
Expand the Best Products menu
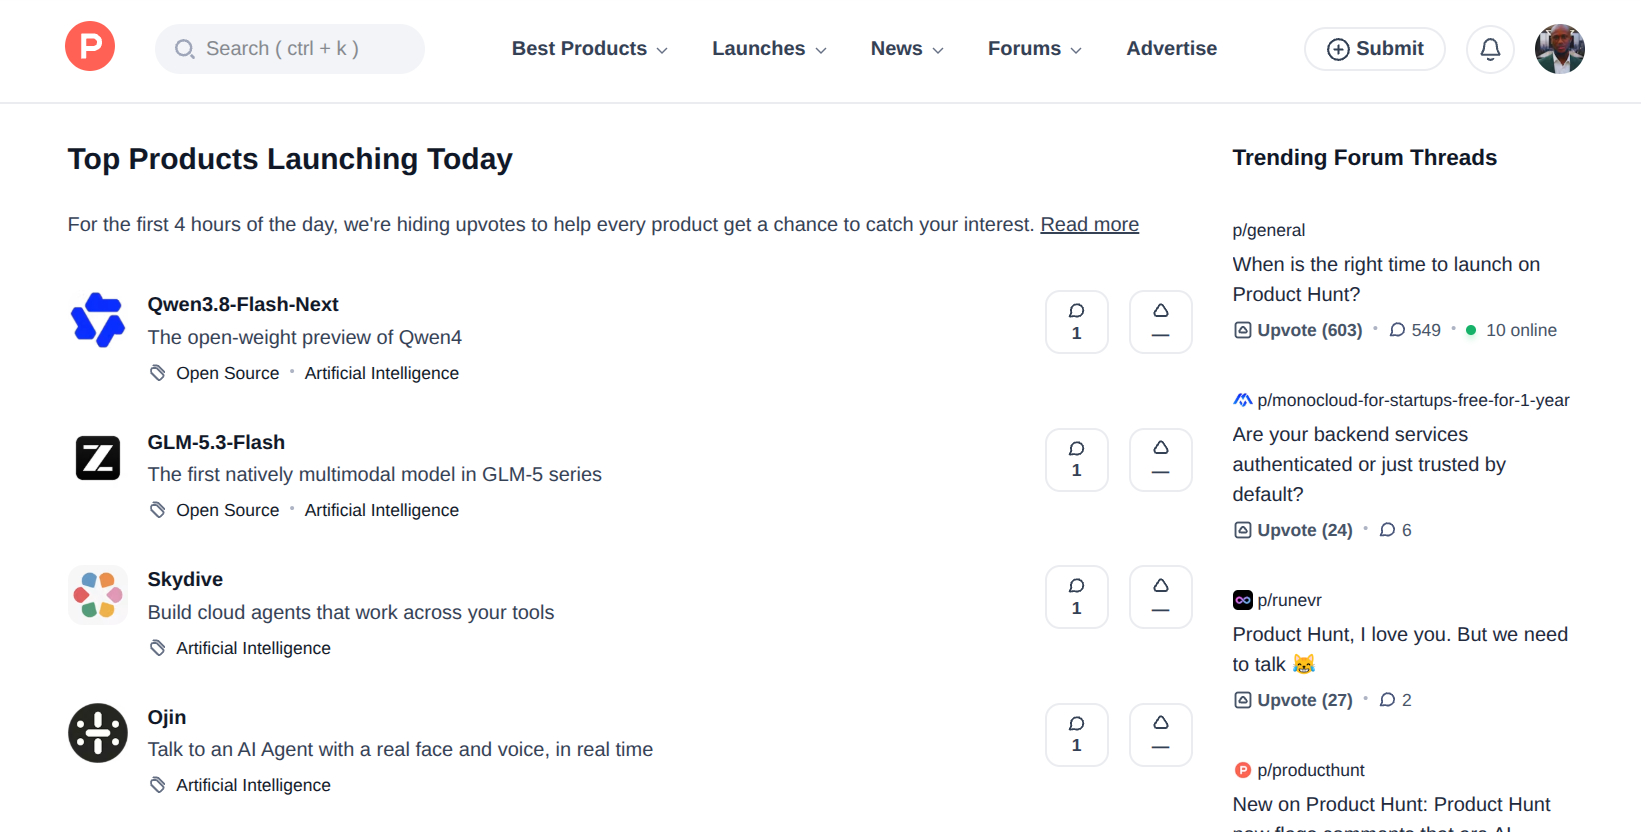point(590,49)
